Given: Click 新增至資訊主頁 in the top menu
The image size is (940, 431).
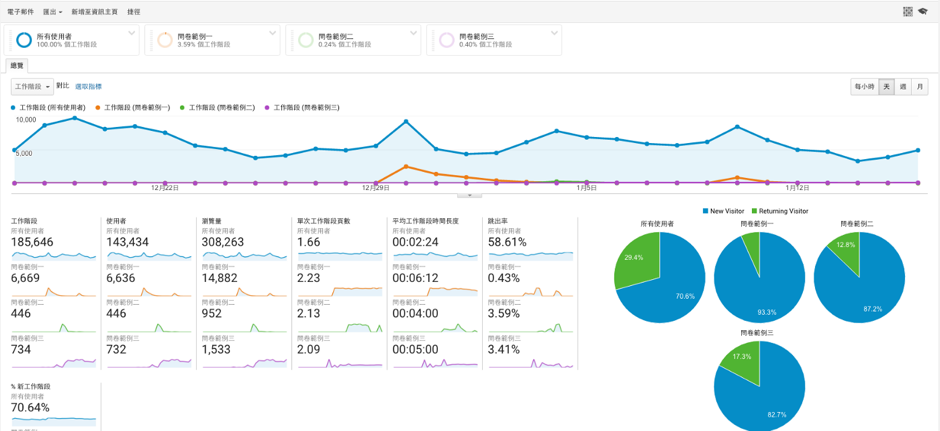Looking at the screenshot, I should (x=94, y=12).
